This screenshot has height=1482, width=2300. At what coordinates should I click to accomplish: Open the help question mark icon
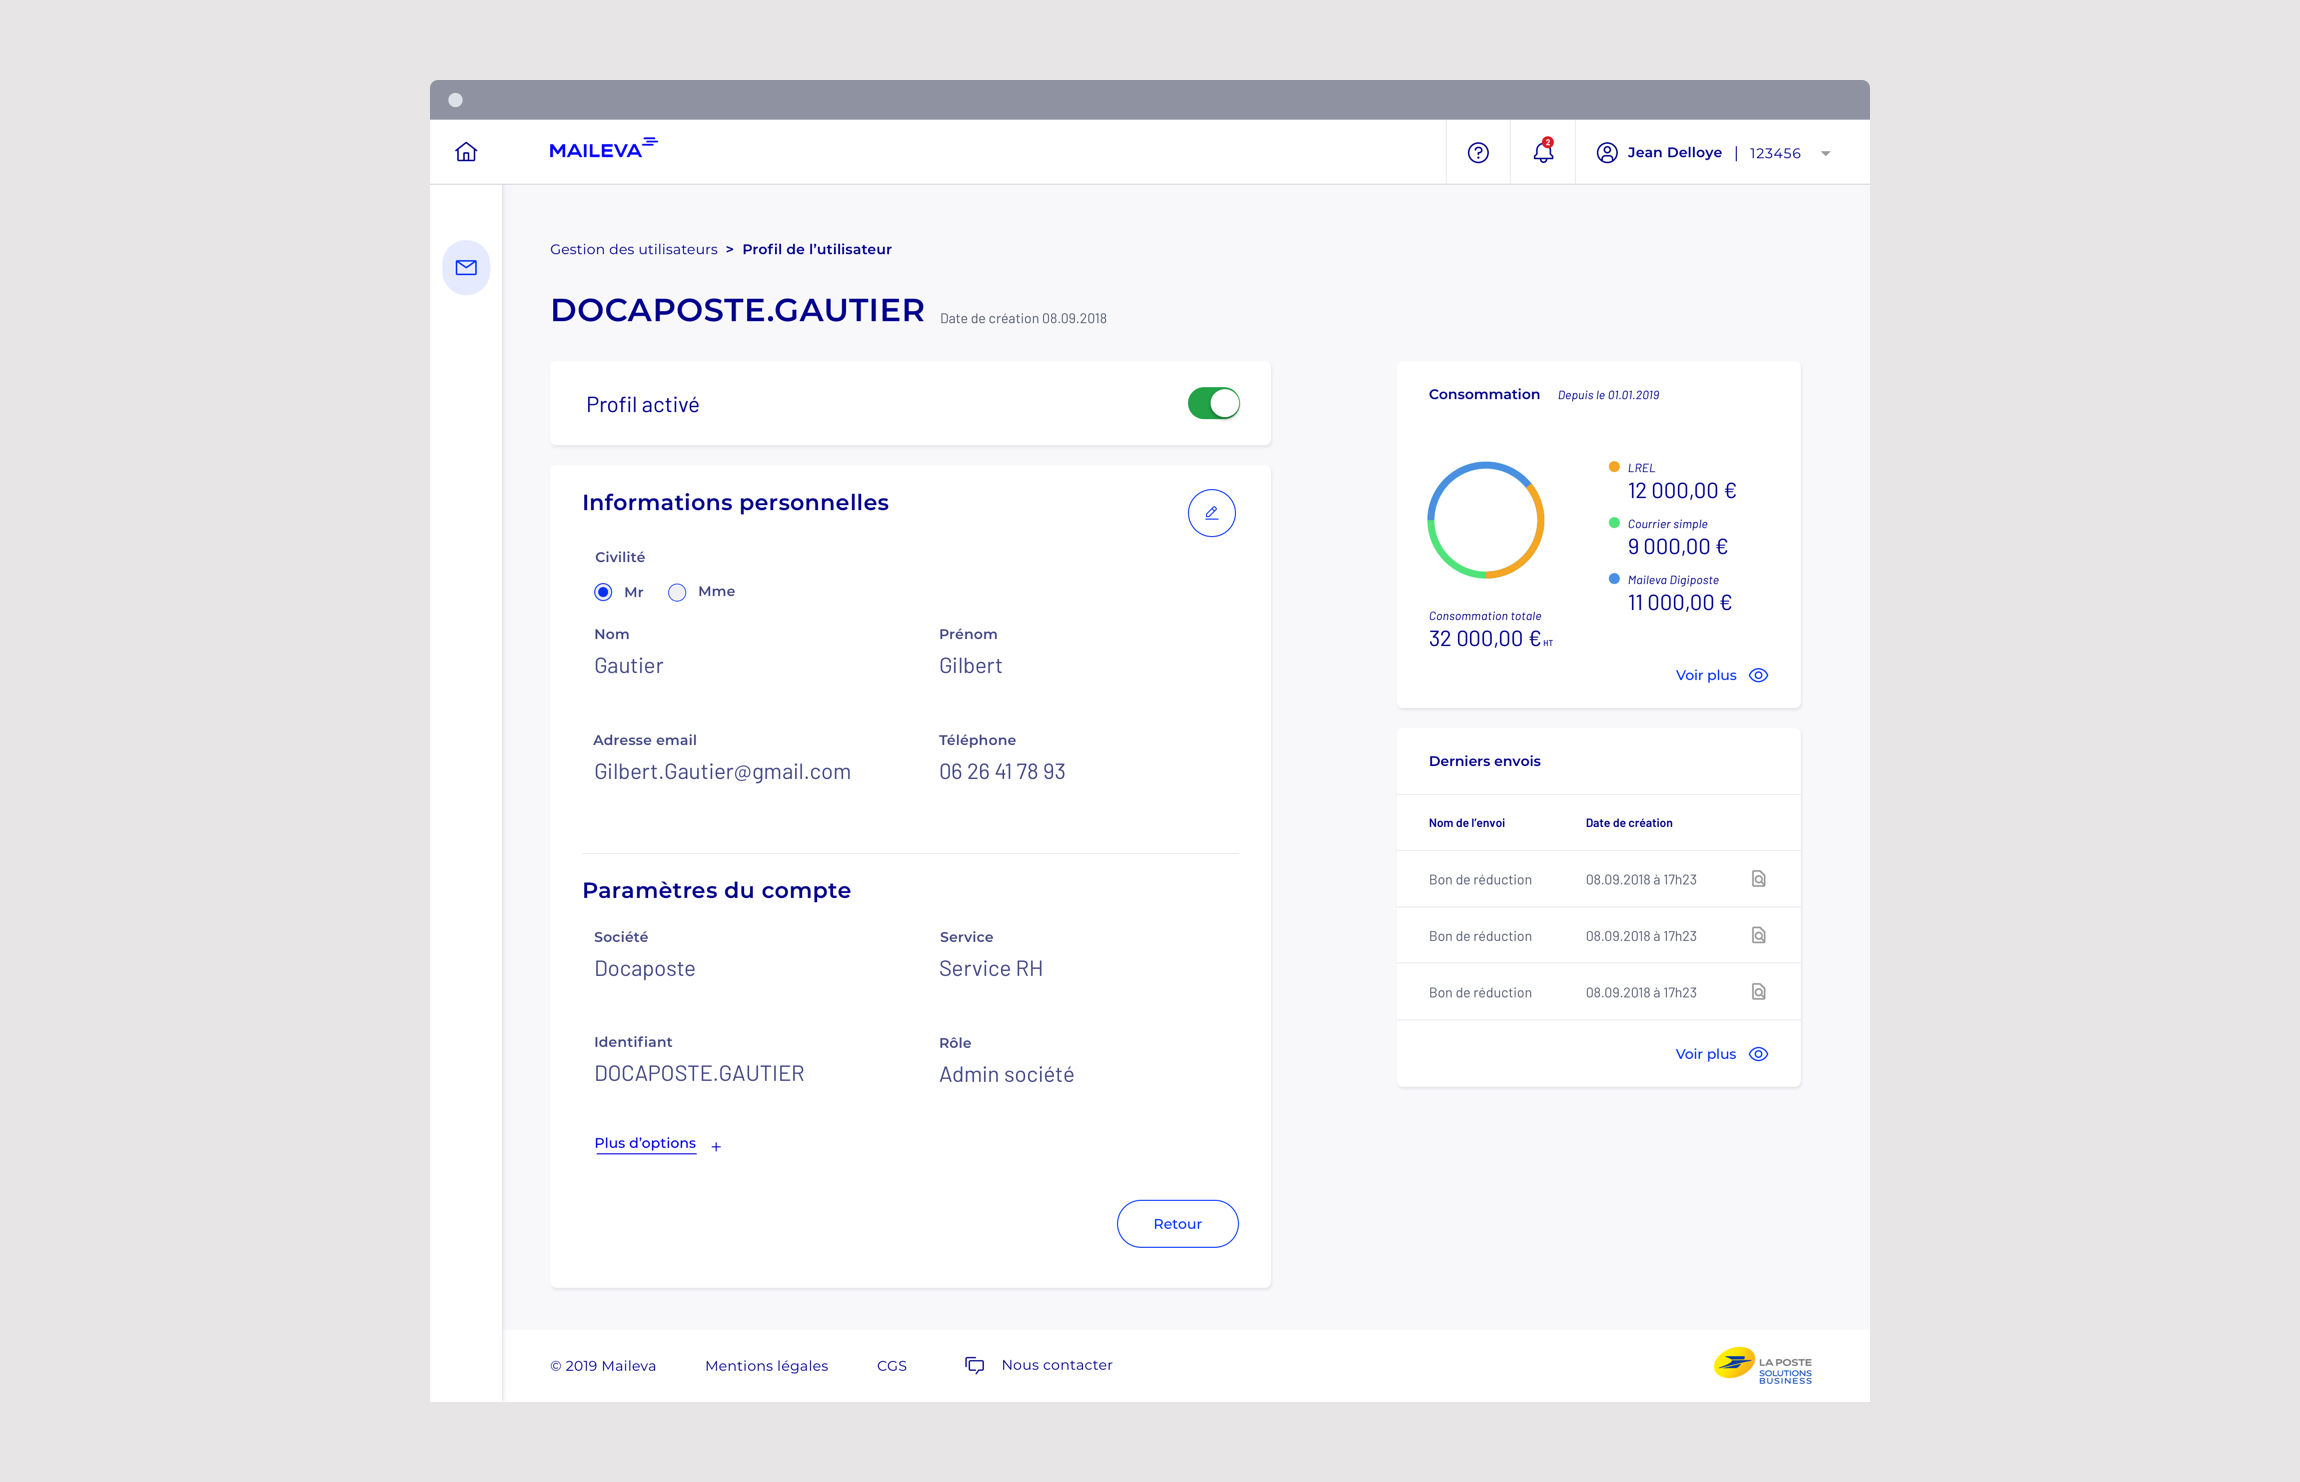click(1478, 153)
